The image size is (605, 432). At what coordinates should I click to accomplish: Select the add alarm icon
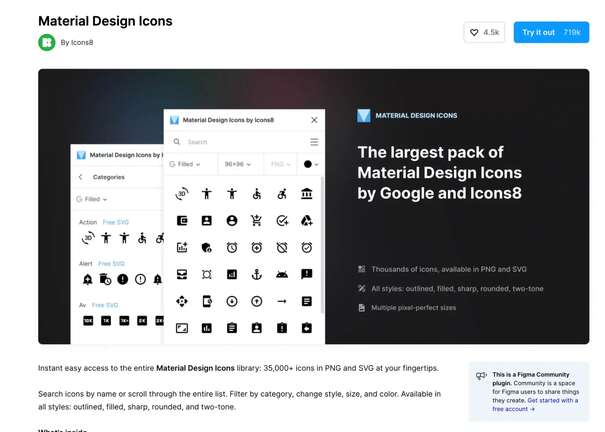pyautogui.click(x=257, y=247)
